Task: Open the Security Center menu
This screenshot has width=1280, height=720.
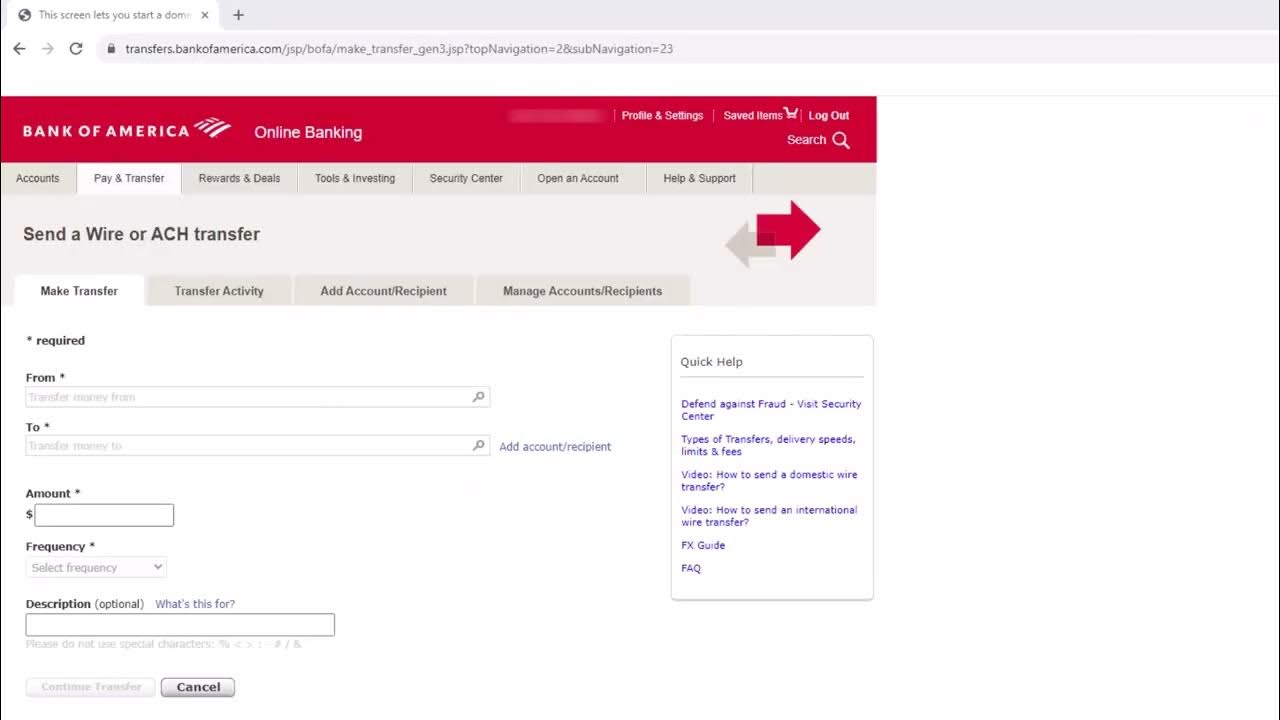Action: 466,178
